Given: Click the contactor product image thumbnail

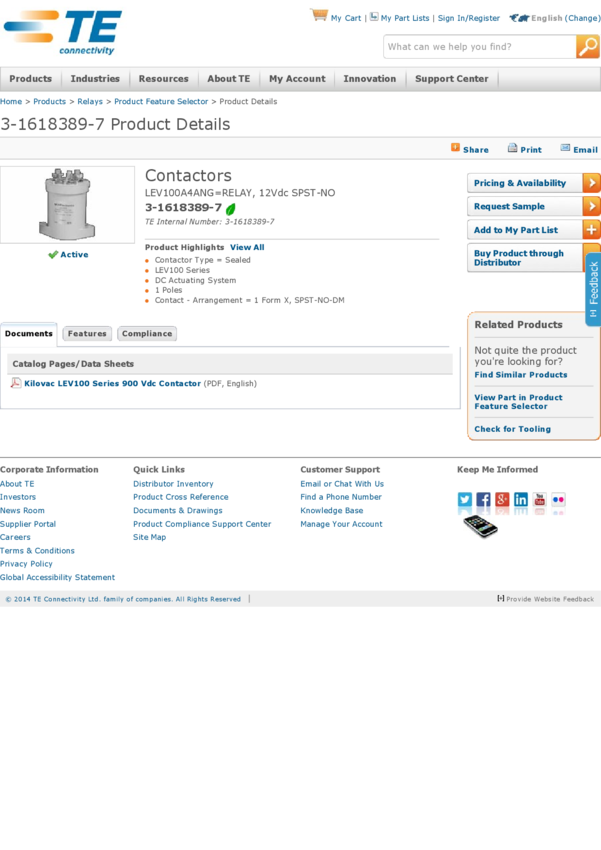Looking at the screenshot, I should (67, 204).
